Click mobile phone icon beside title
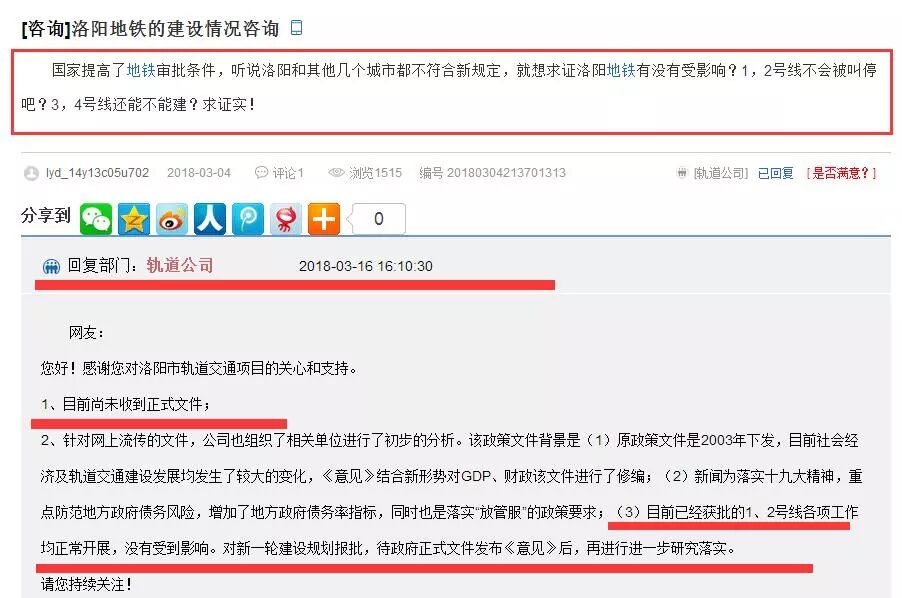902x598 pixels. (x=296, y=28)
